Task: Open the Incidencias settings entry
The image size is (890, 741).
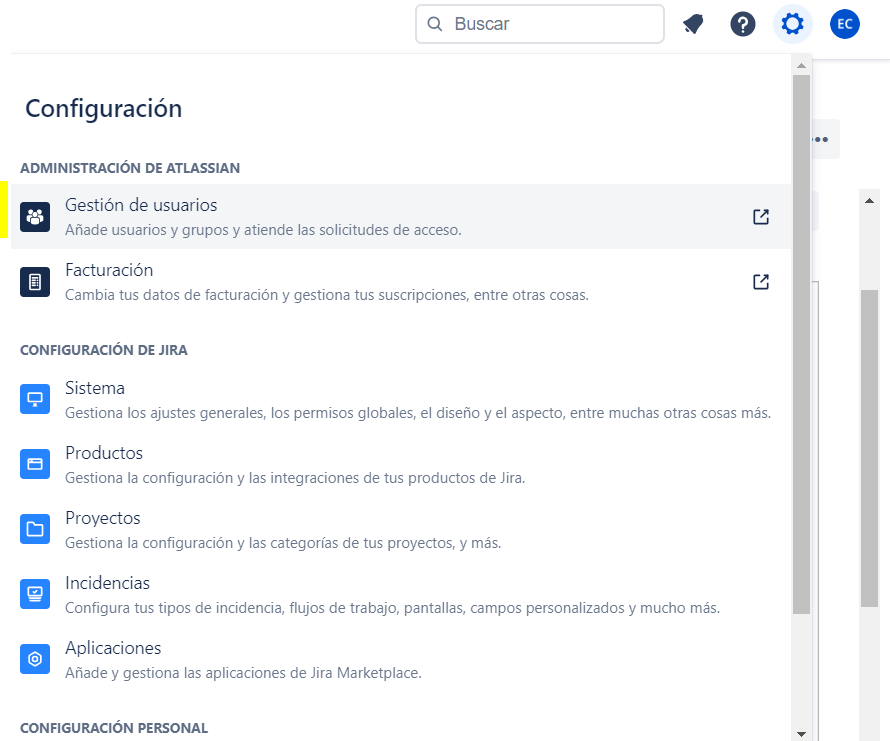Action: 401,595
